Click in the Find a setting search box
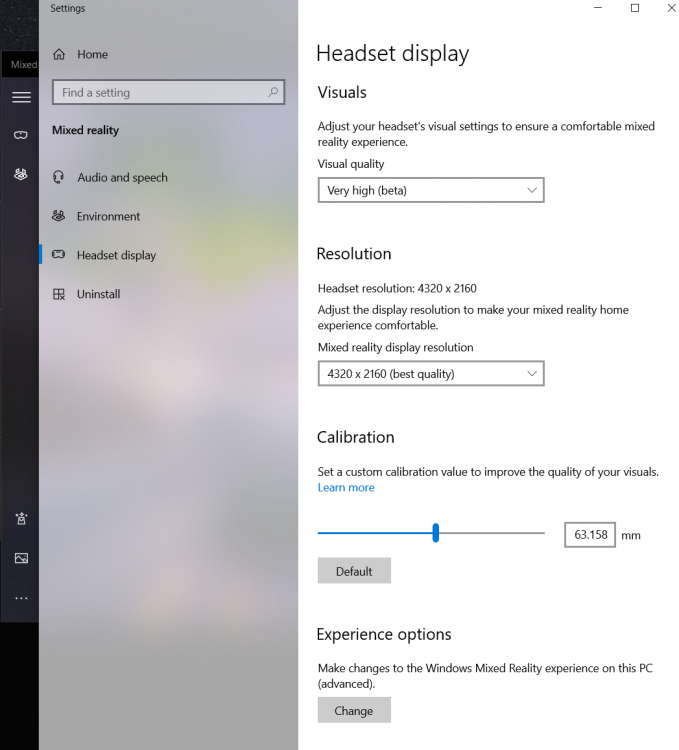This screenshot has width=679, height=750. point(168,92)
